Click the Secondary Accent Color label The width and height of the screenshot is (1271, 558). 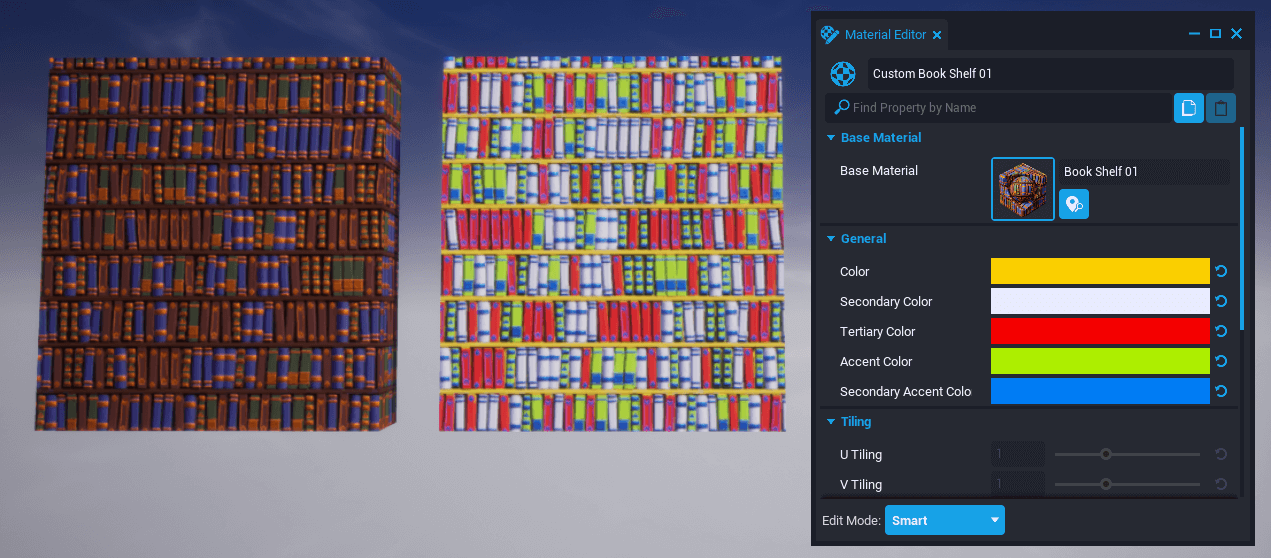click(906, 391)
